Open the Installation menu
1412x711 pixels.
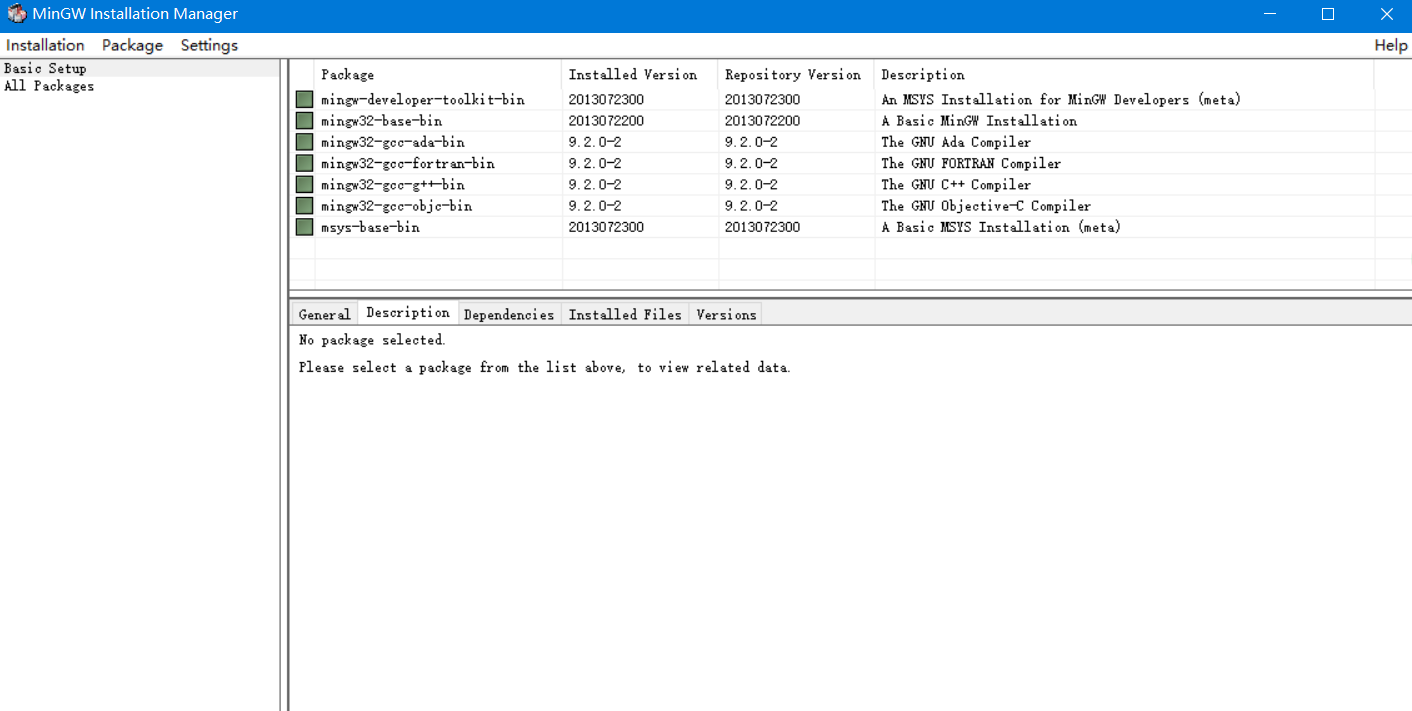[45, 45]
